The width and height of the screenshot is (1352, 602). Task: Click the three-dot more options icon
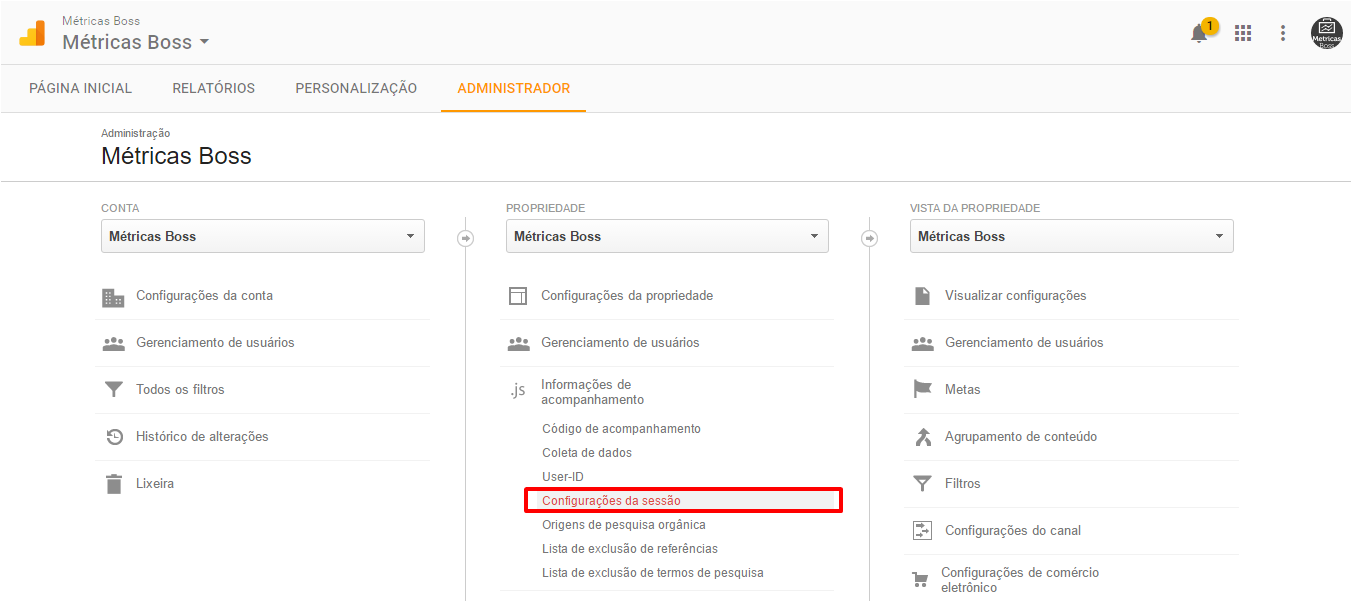1283,33
